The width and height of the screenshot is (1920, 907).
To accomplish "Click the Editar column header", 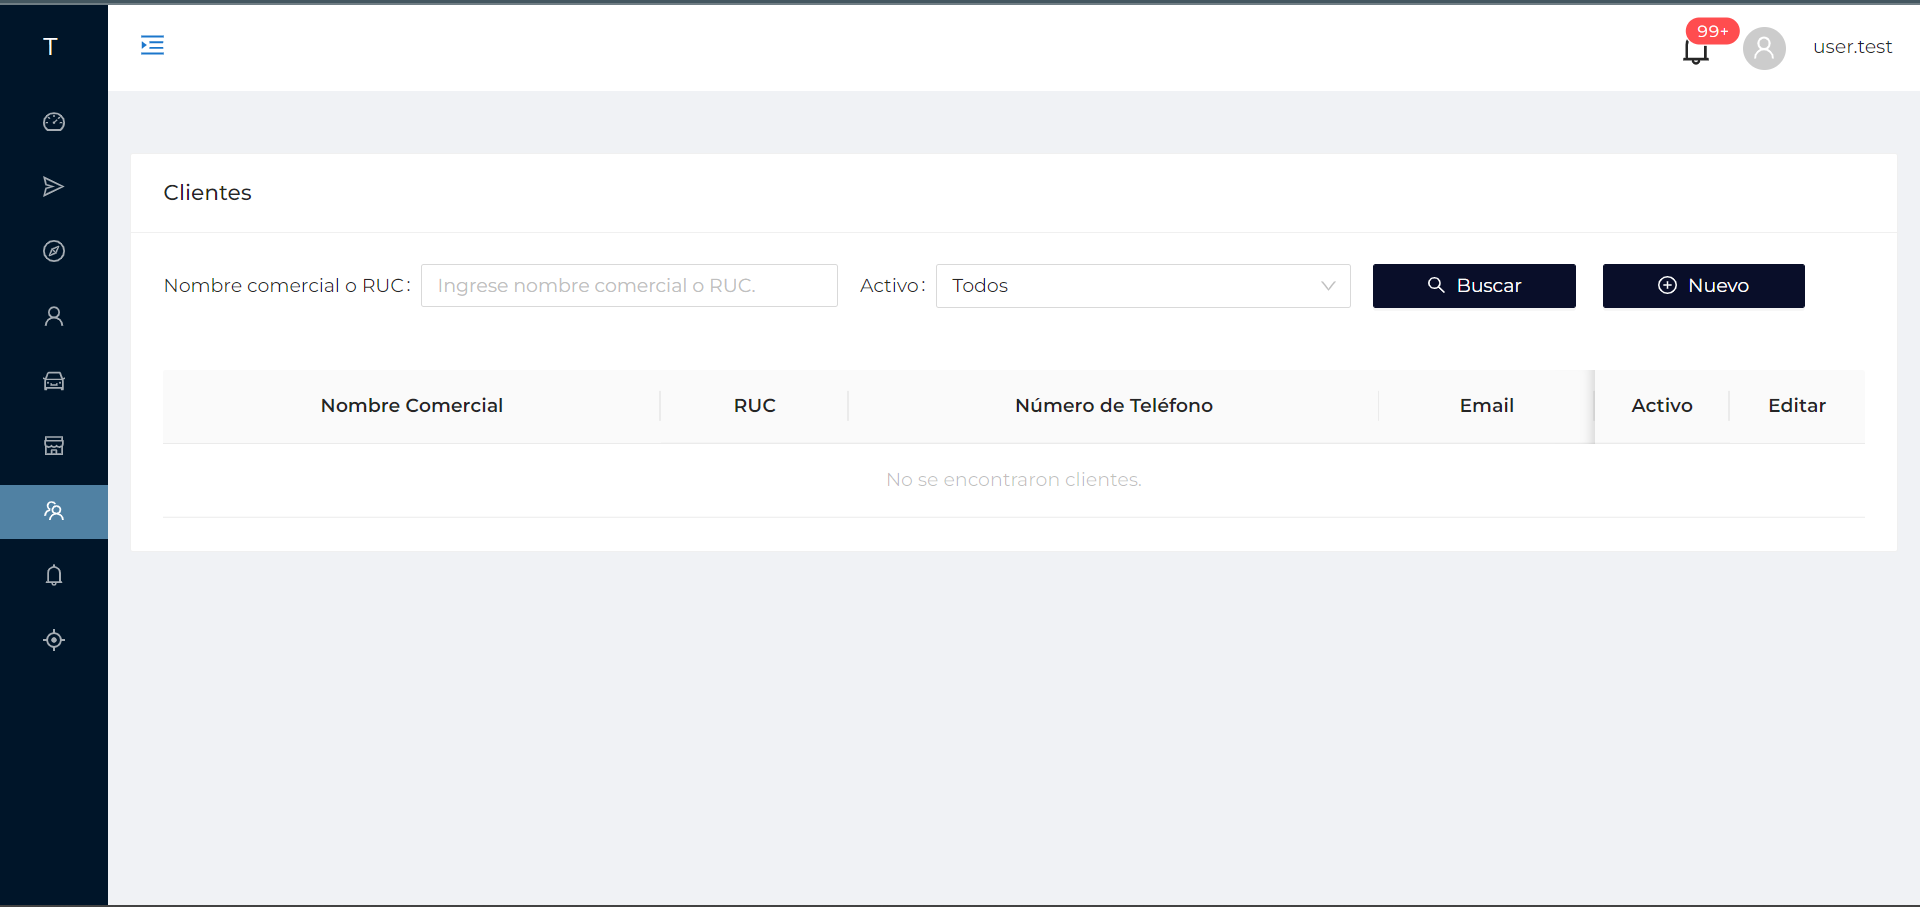I will 1797,406.
